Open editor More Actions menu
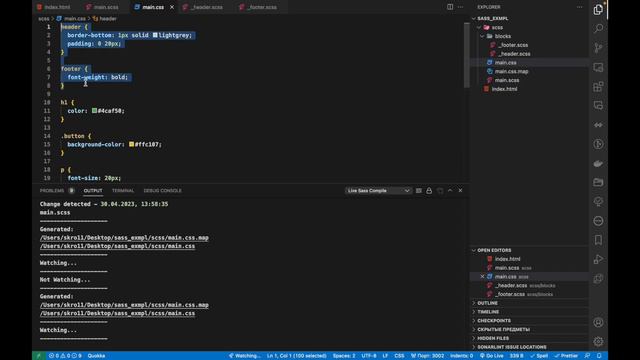Screen dimensions: 640x360 [460, 7]
